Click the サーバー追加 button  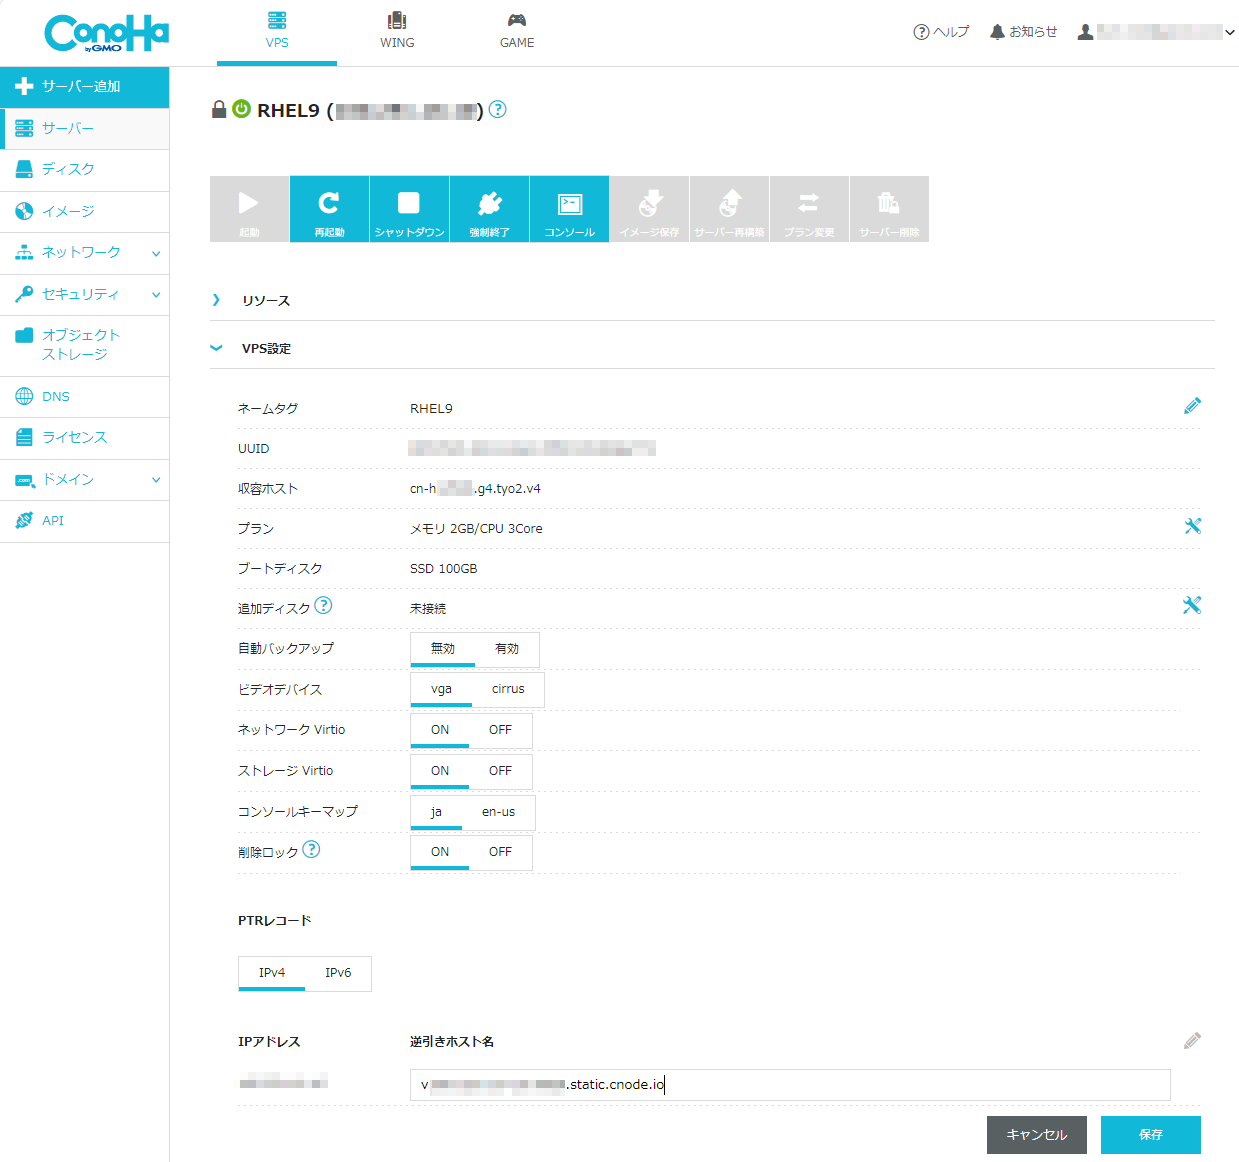85,87
